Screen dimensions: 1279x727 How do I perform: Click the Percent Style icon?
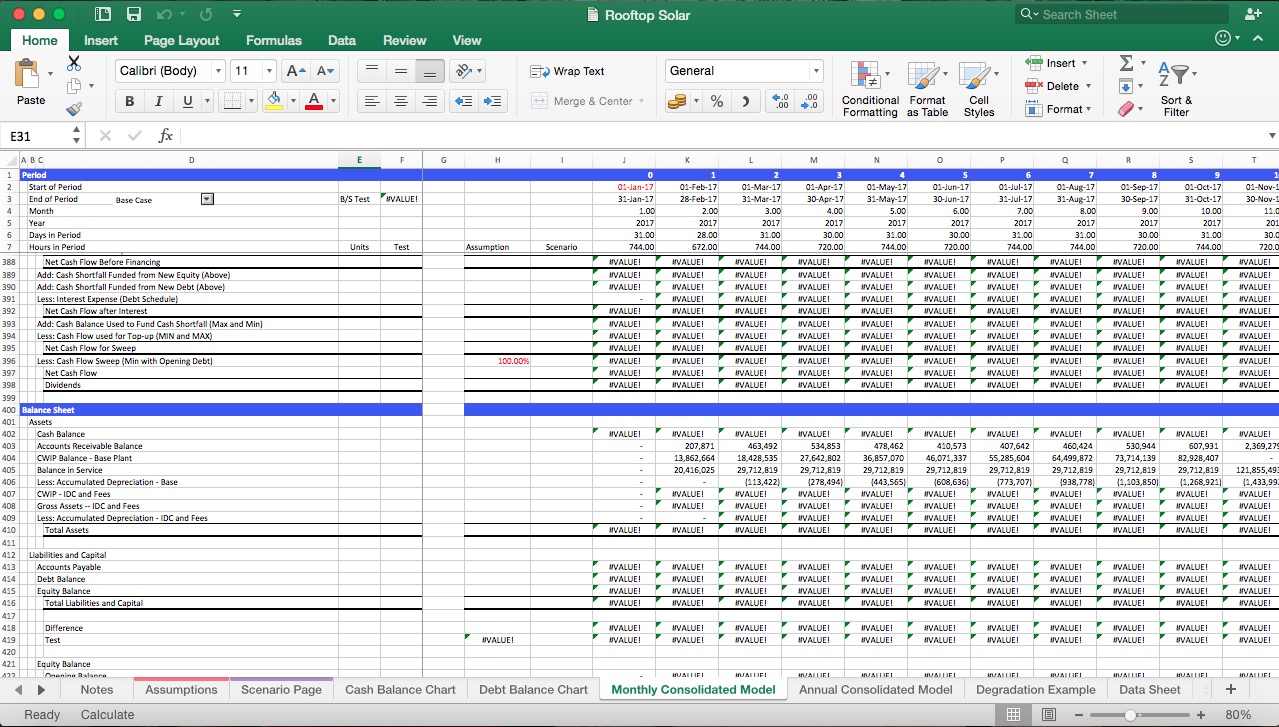715,101
